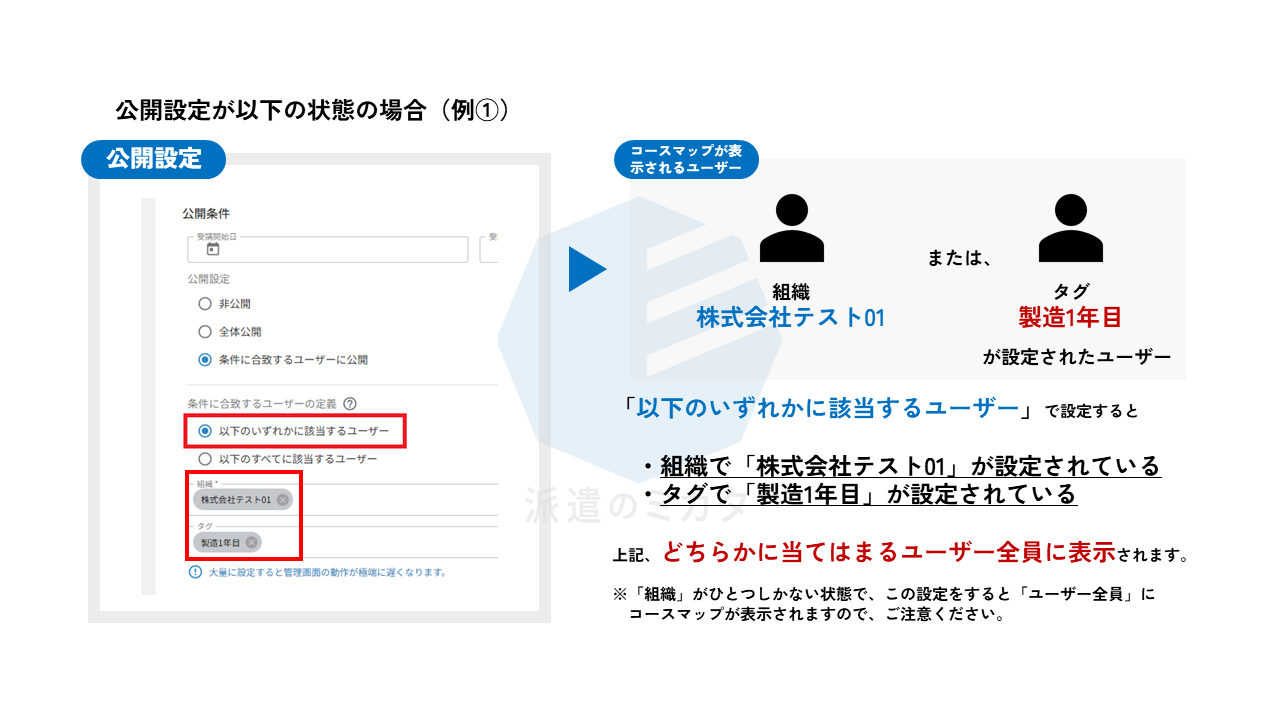Image resolution: width=1280 pixels, height=720 pixels.
Task: Select 条件に合致するユーザーに公開 radio option
Action: pos(205,360)
